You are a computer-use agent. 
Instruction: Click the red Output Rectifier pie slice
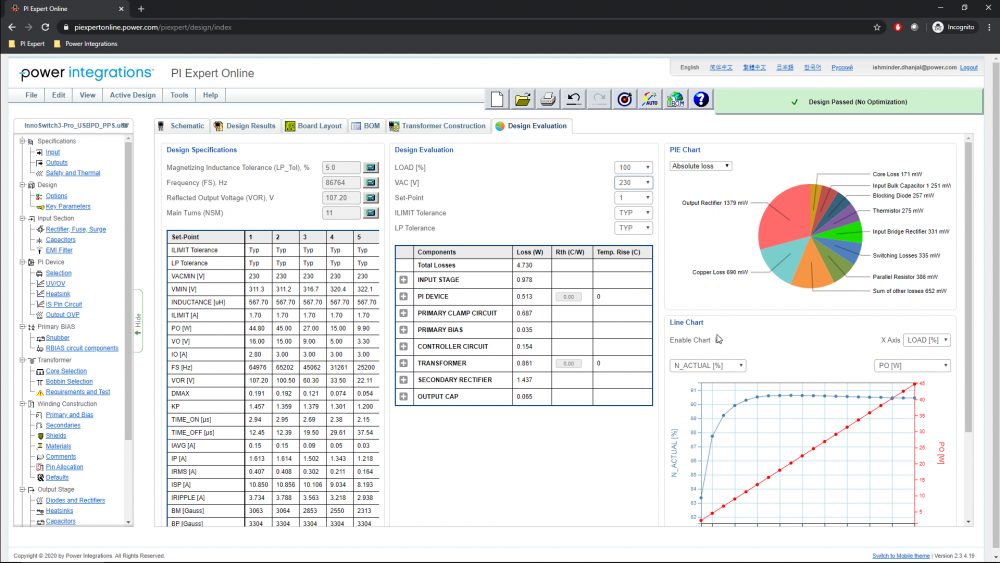point(784,217)
